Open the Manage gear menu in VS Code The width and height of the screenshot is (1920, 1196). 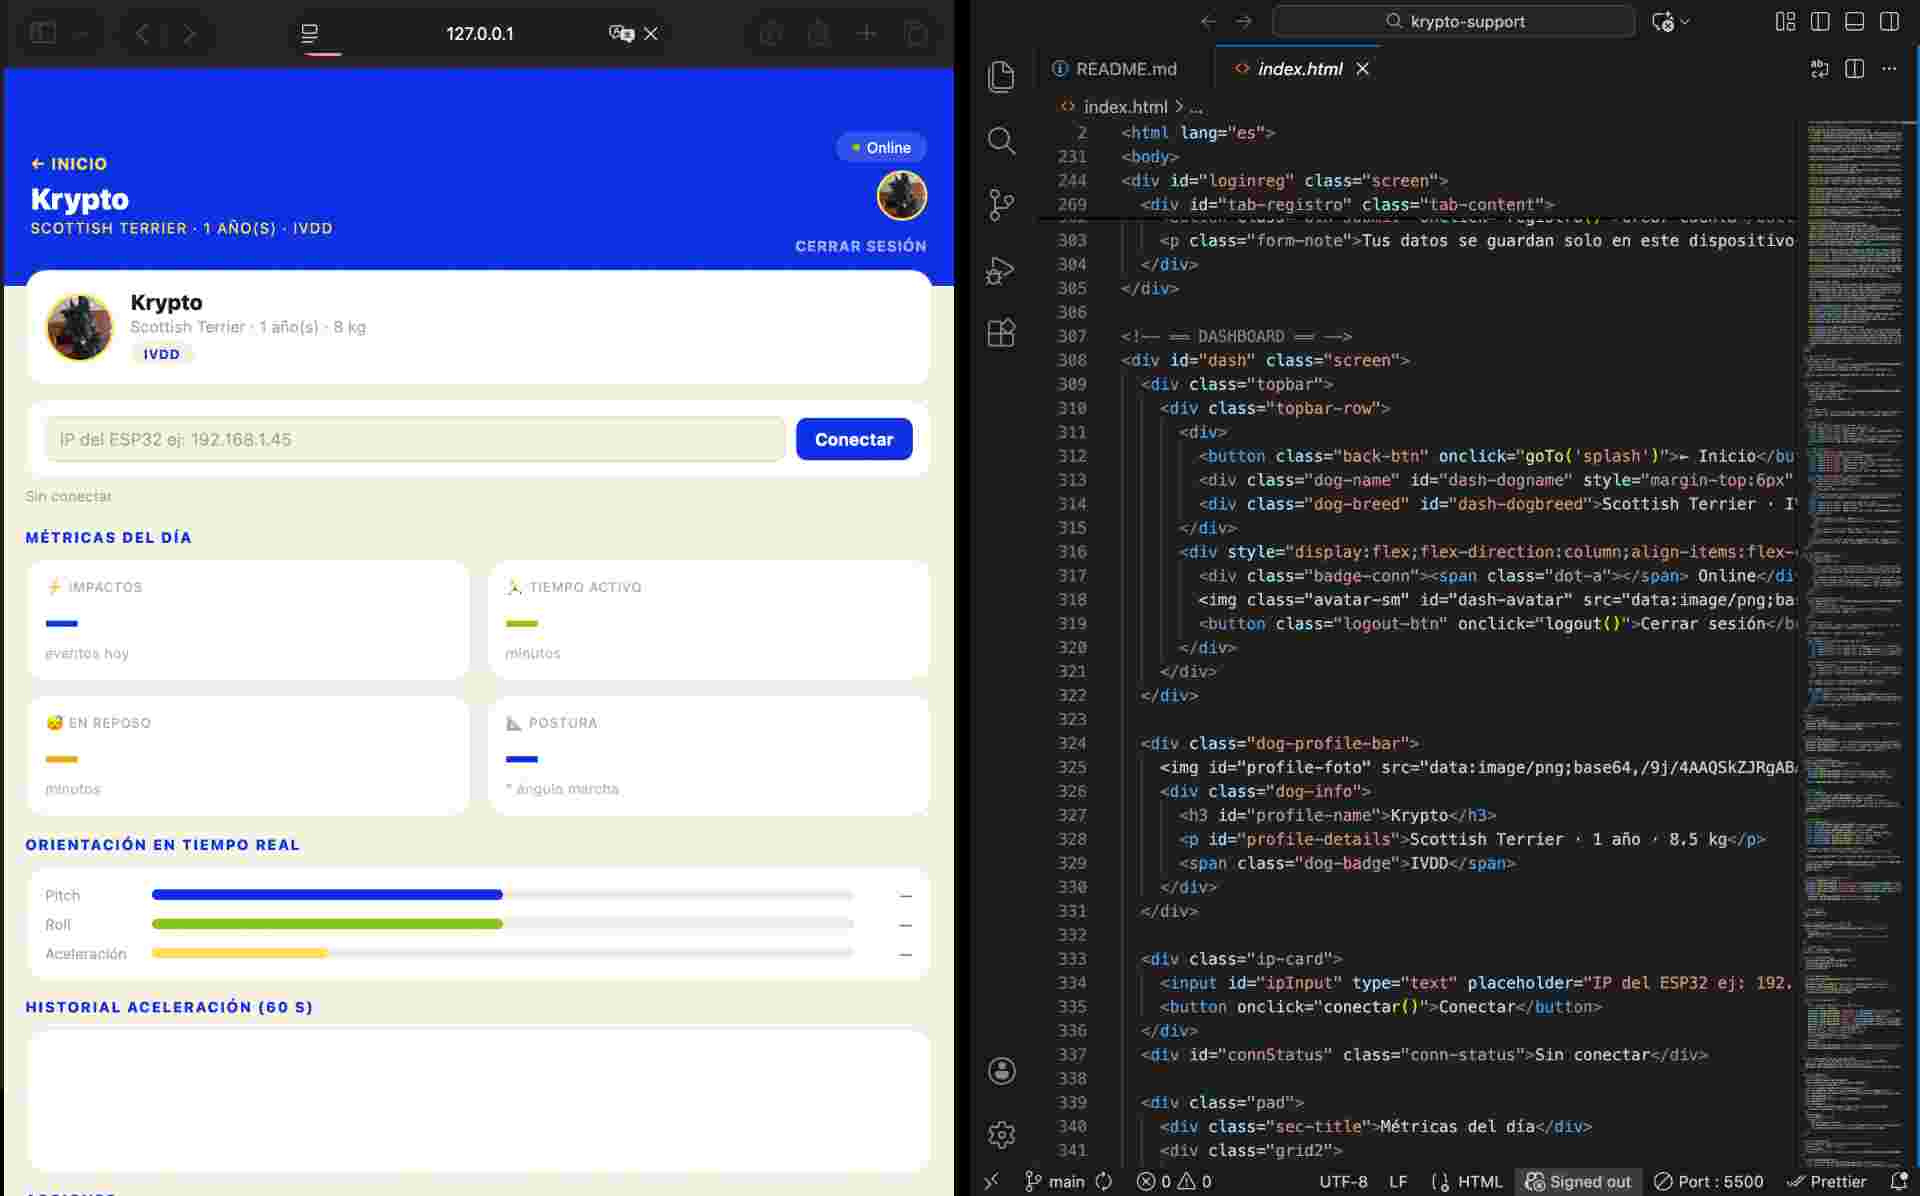(1001, 1134)
